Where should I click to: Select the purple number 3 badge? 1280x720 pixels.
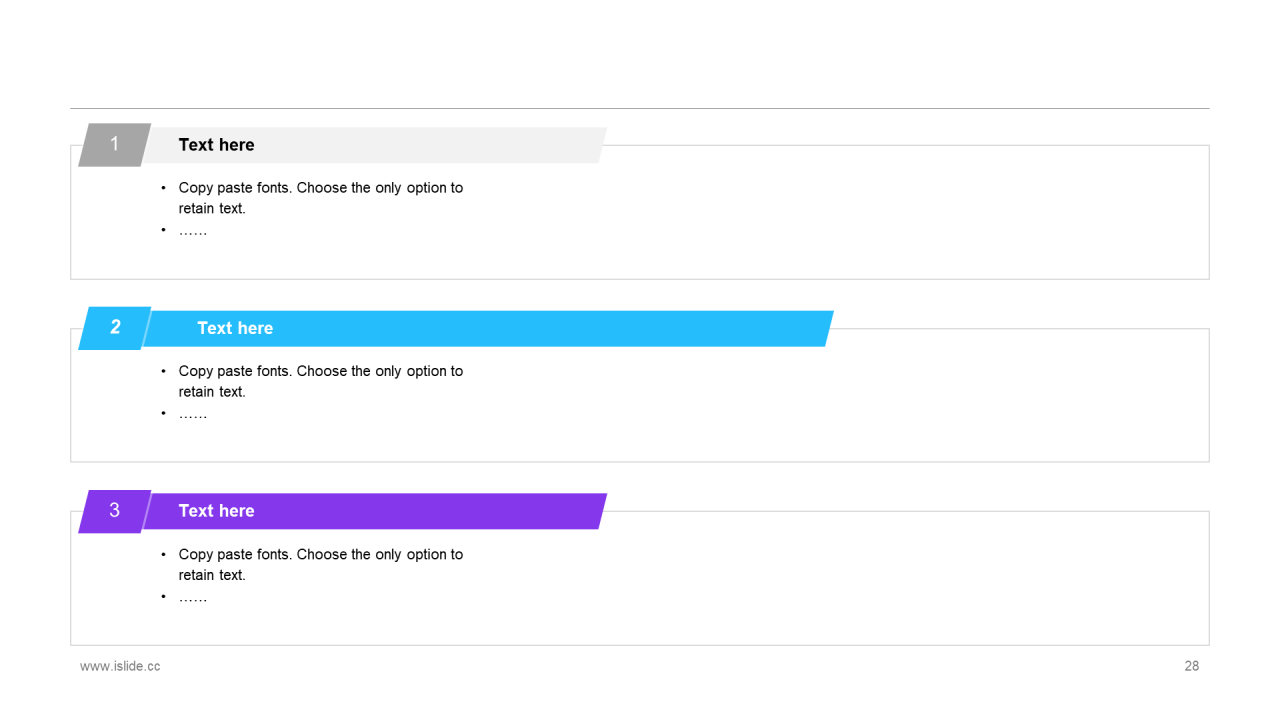pyautogui.click(x=114, y=511)
